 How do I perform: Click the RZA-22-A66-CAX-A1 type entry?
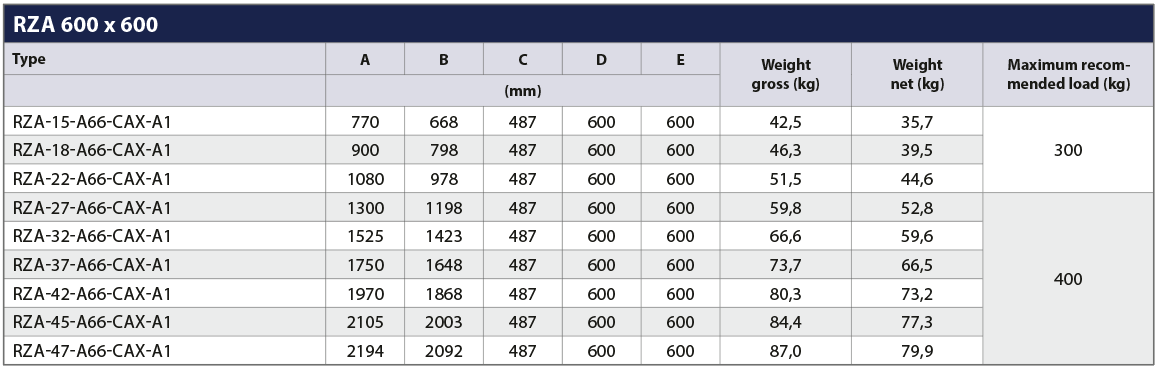92,179
